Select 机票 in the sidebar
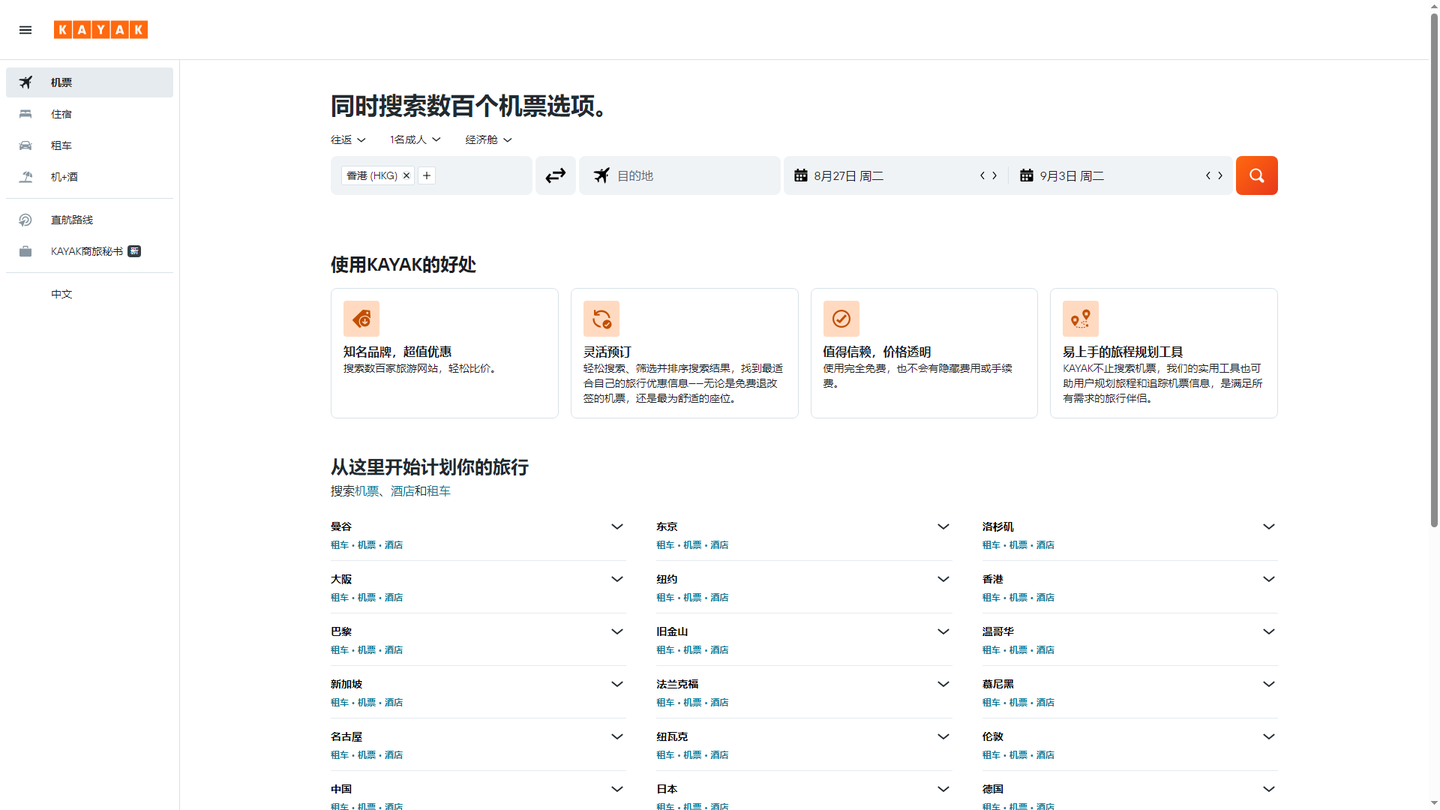 coord(90,82)
